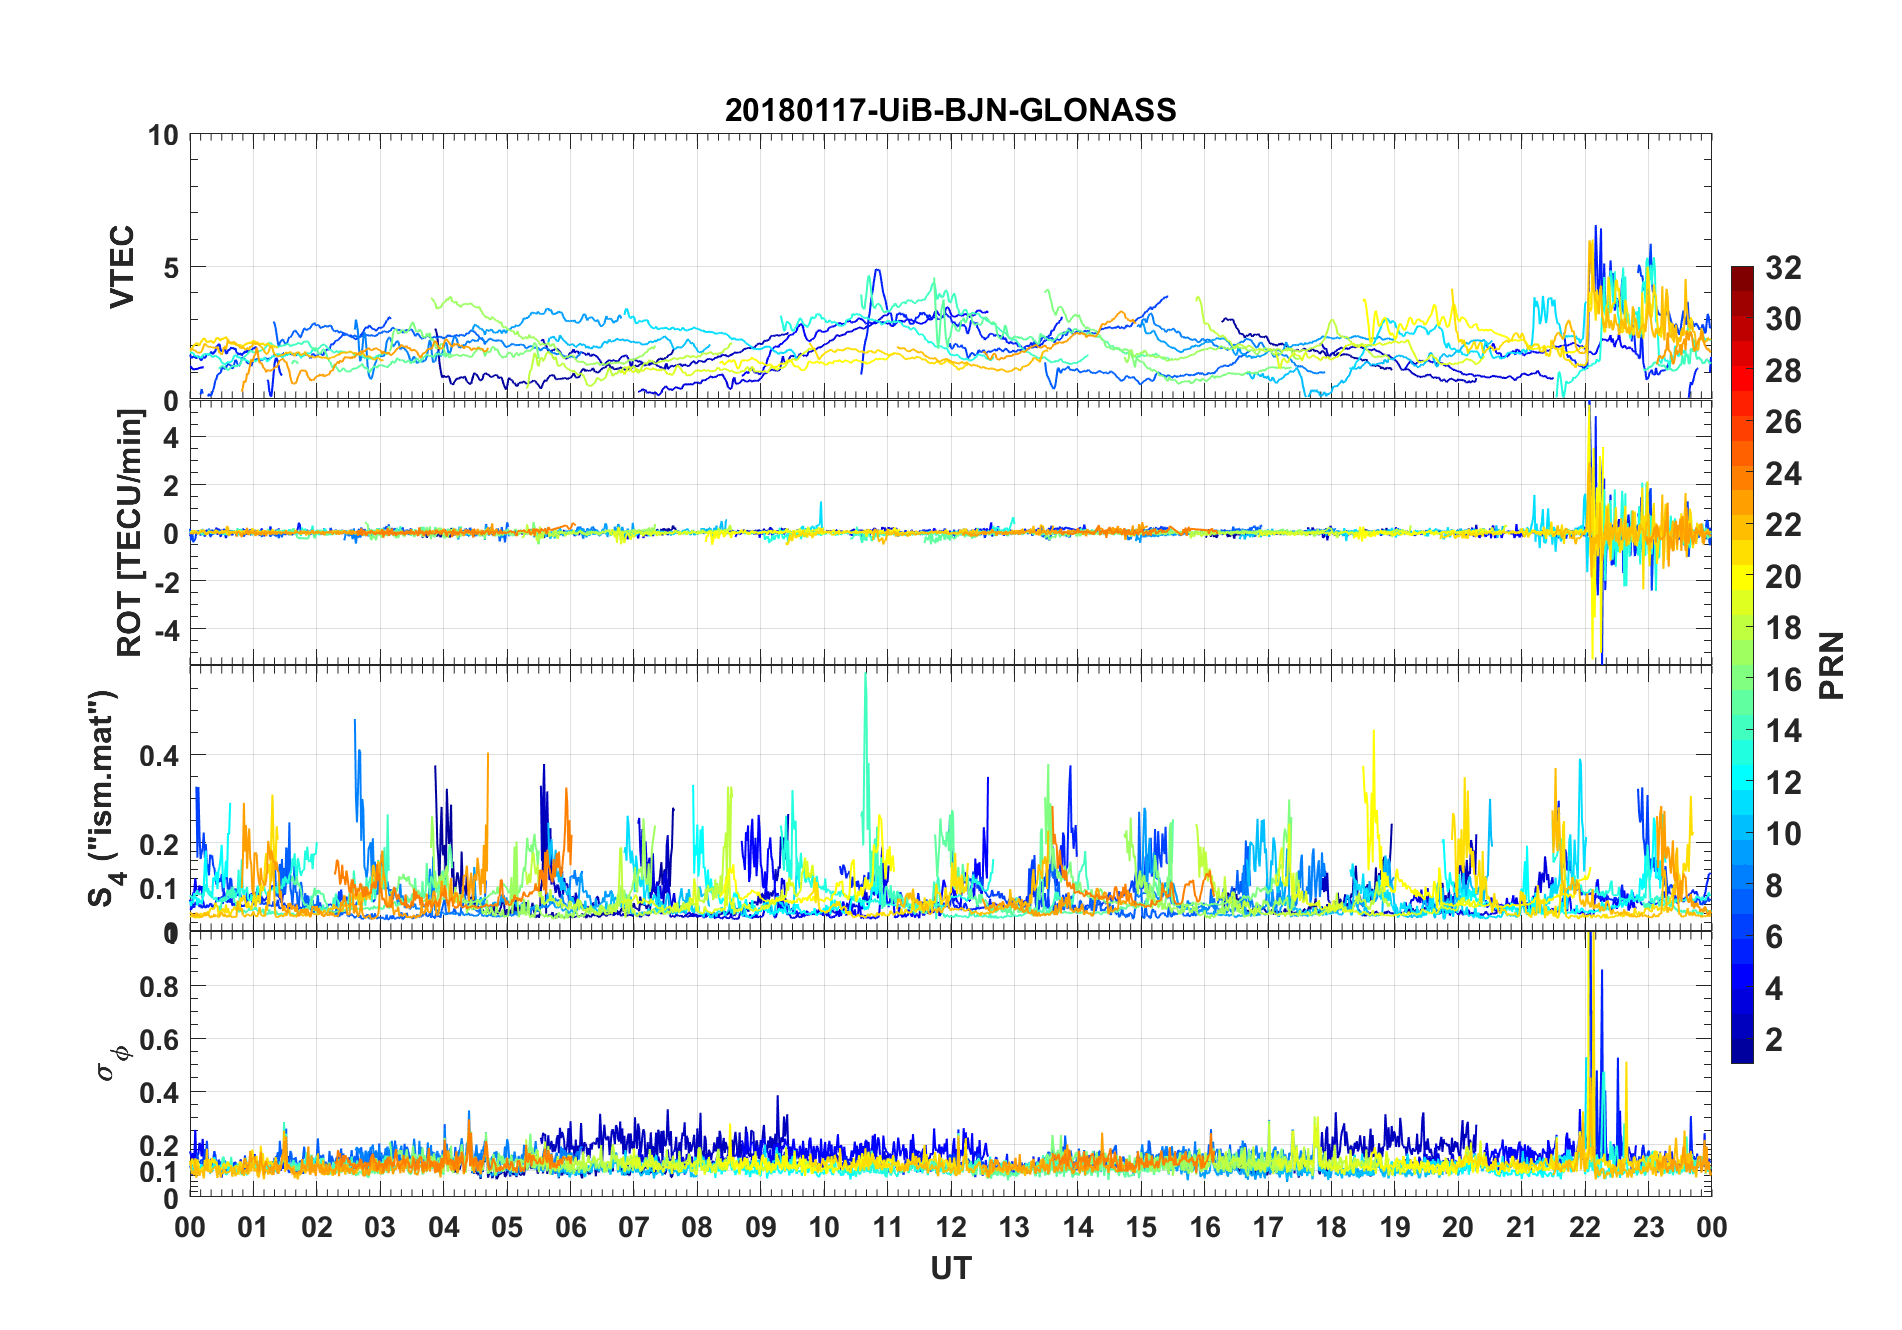The image size is (1902, 1330).
Task: Click the sigma phi y-axis label
Action: (x=114, y=1062)
